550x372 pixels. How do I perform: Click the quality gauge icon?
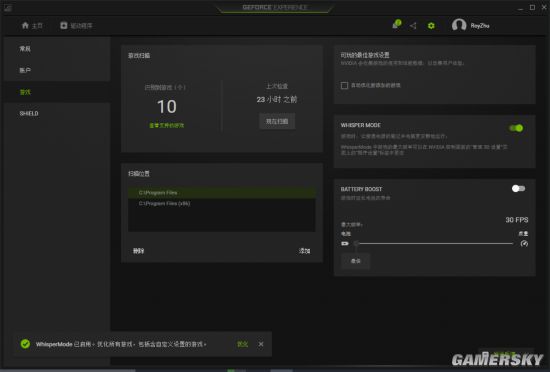point(524,243)
